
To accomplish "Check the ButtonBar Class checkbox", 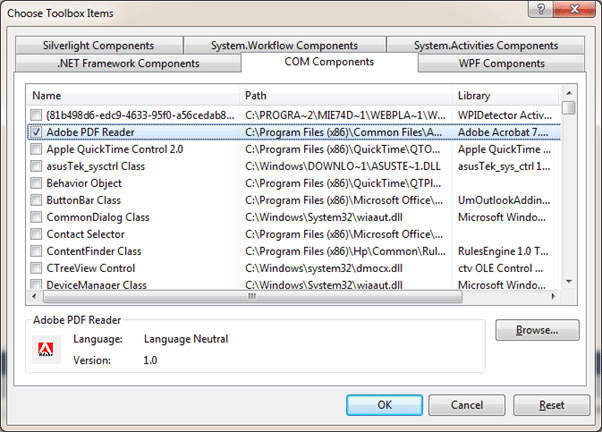I will coord(36,200).
